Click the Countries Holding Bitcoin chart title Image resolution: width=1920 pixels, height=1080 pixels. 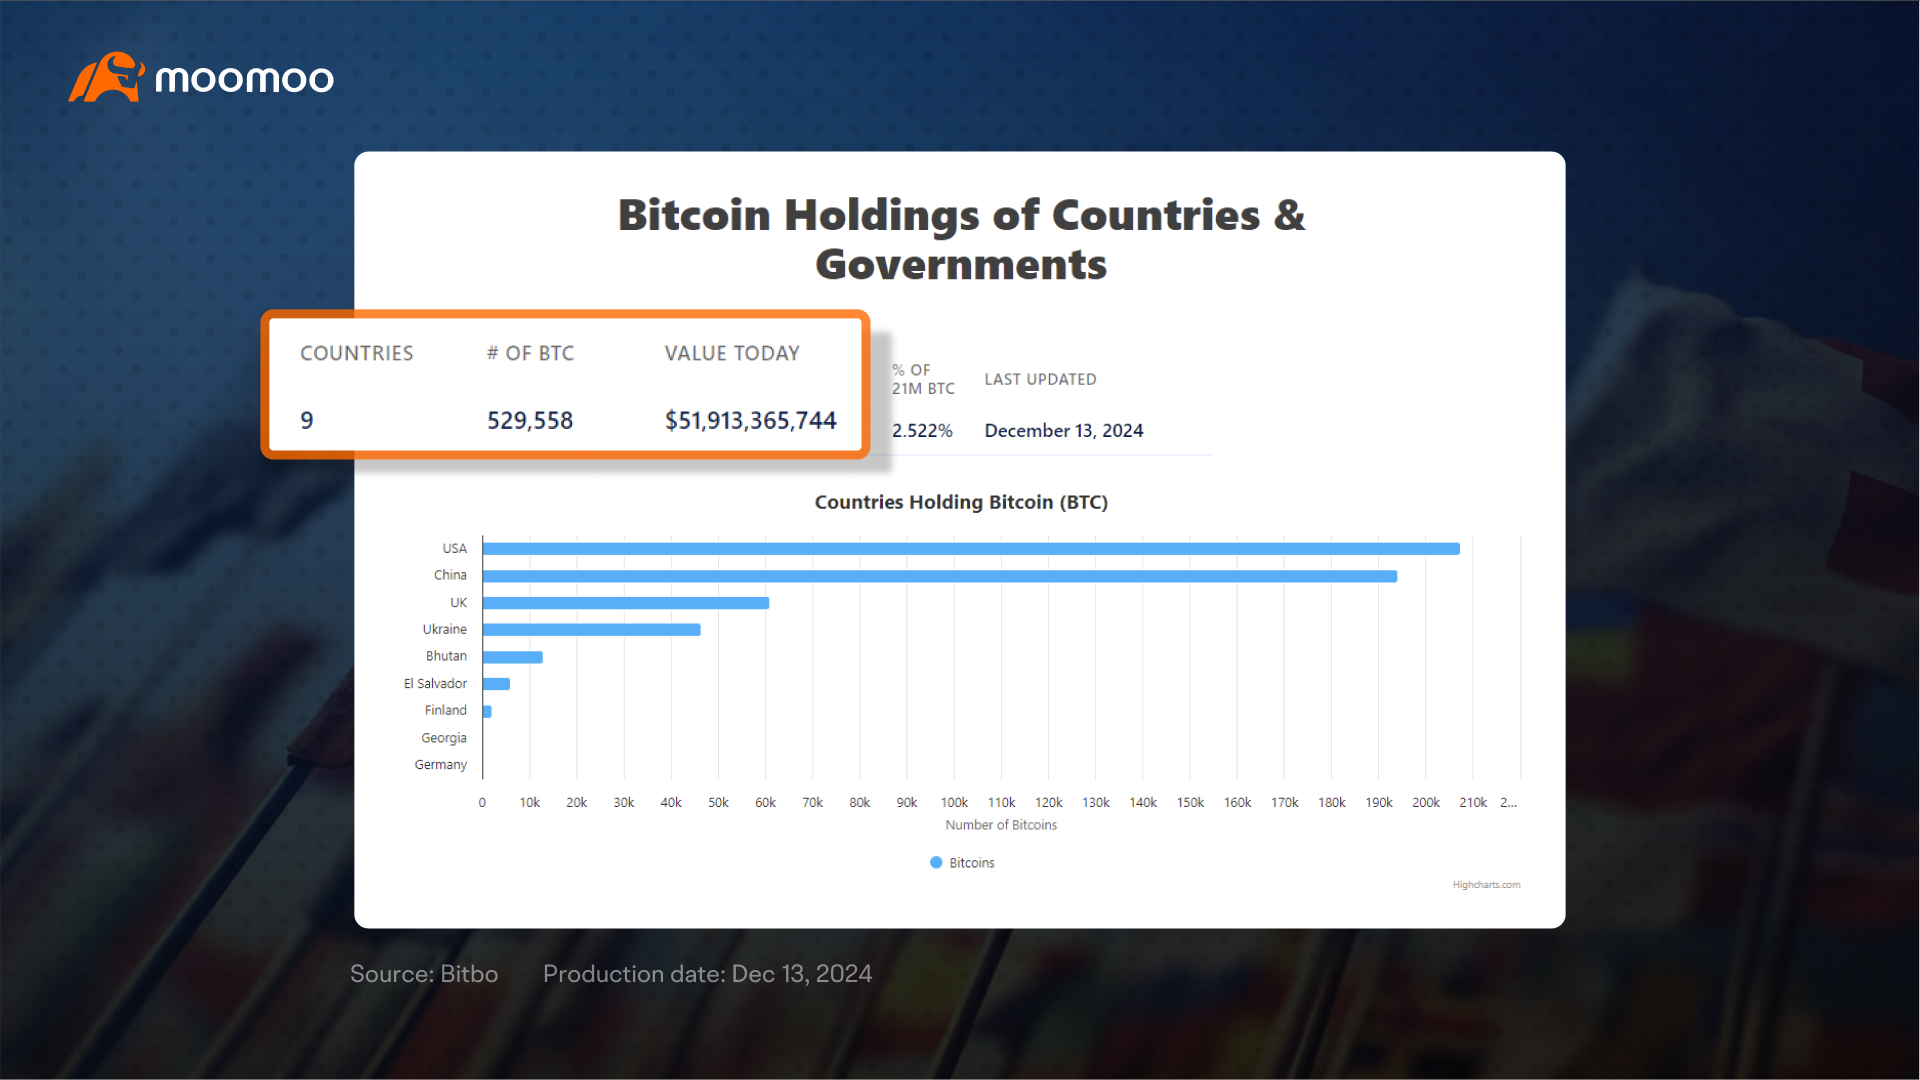click(x=961, y=502)
